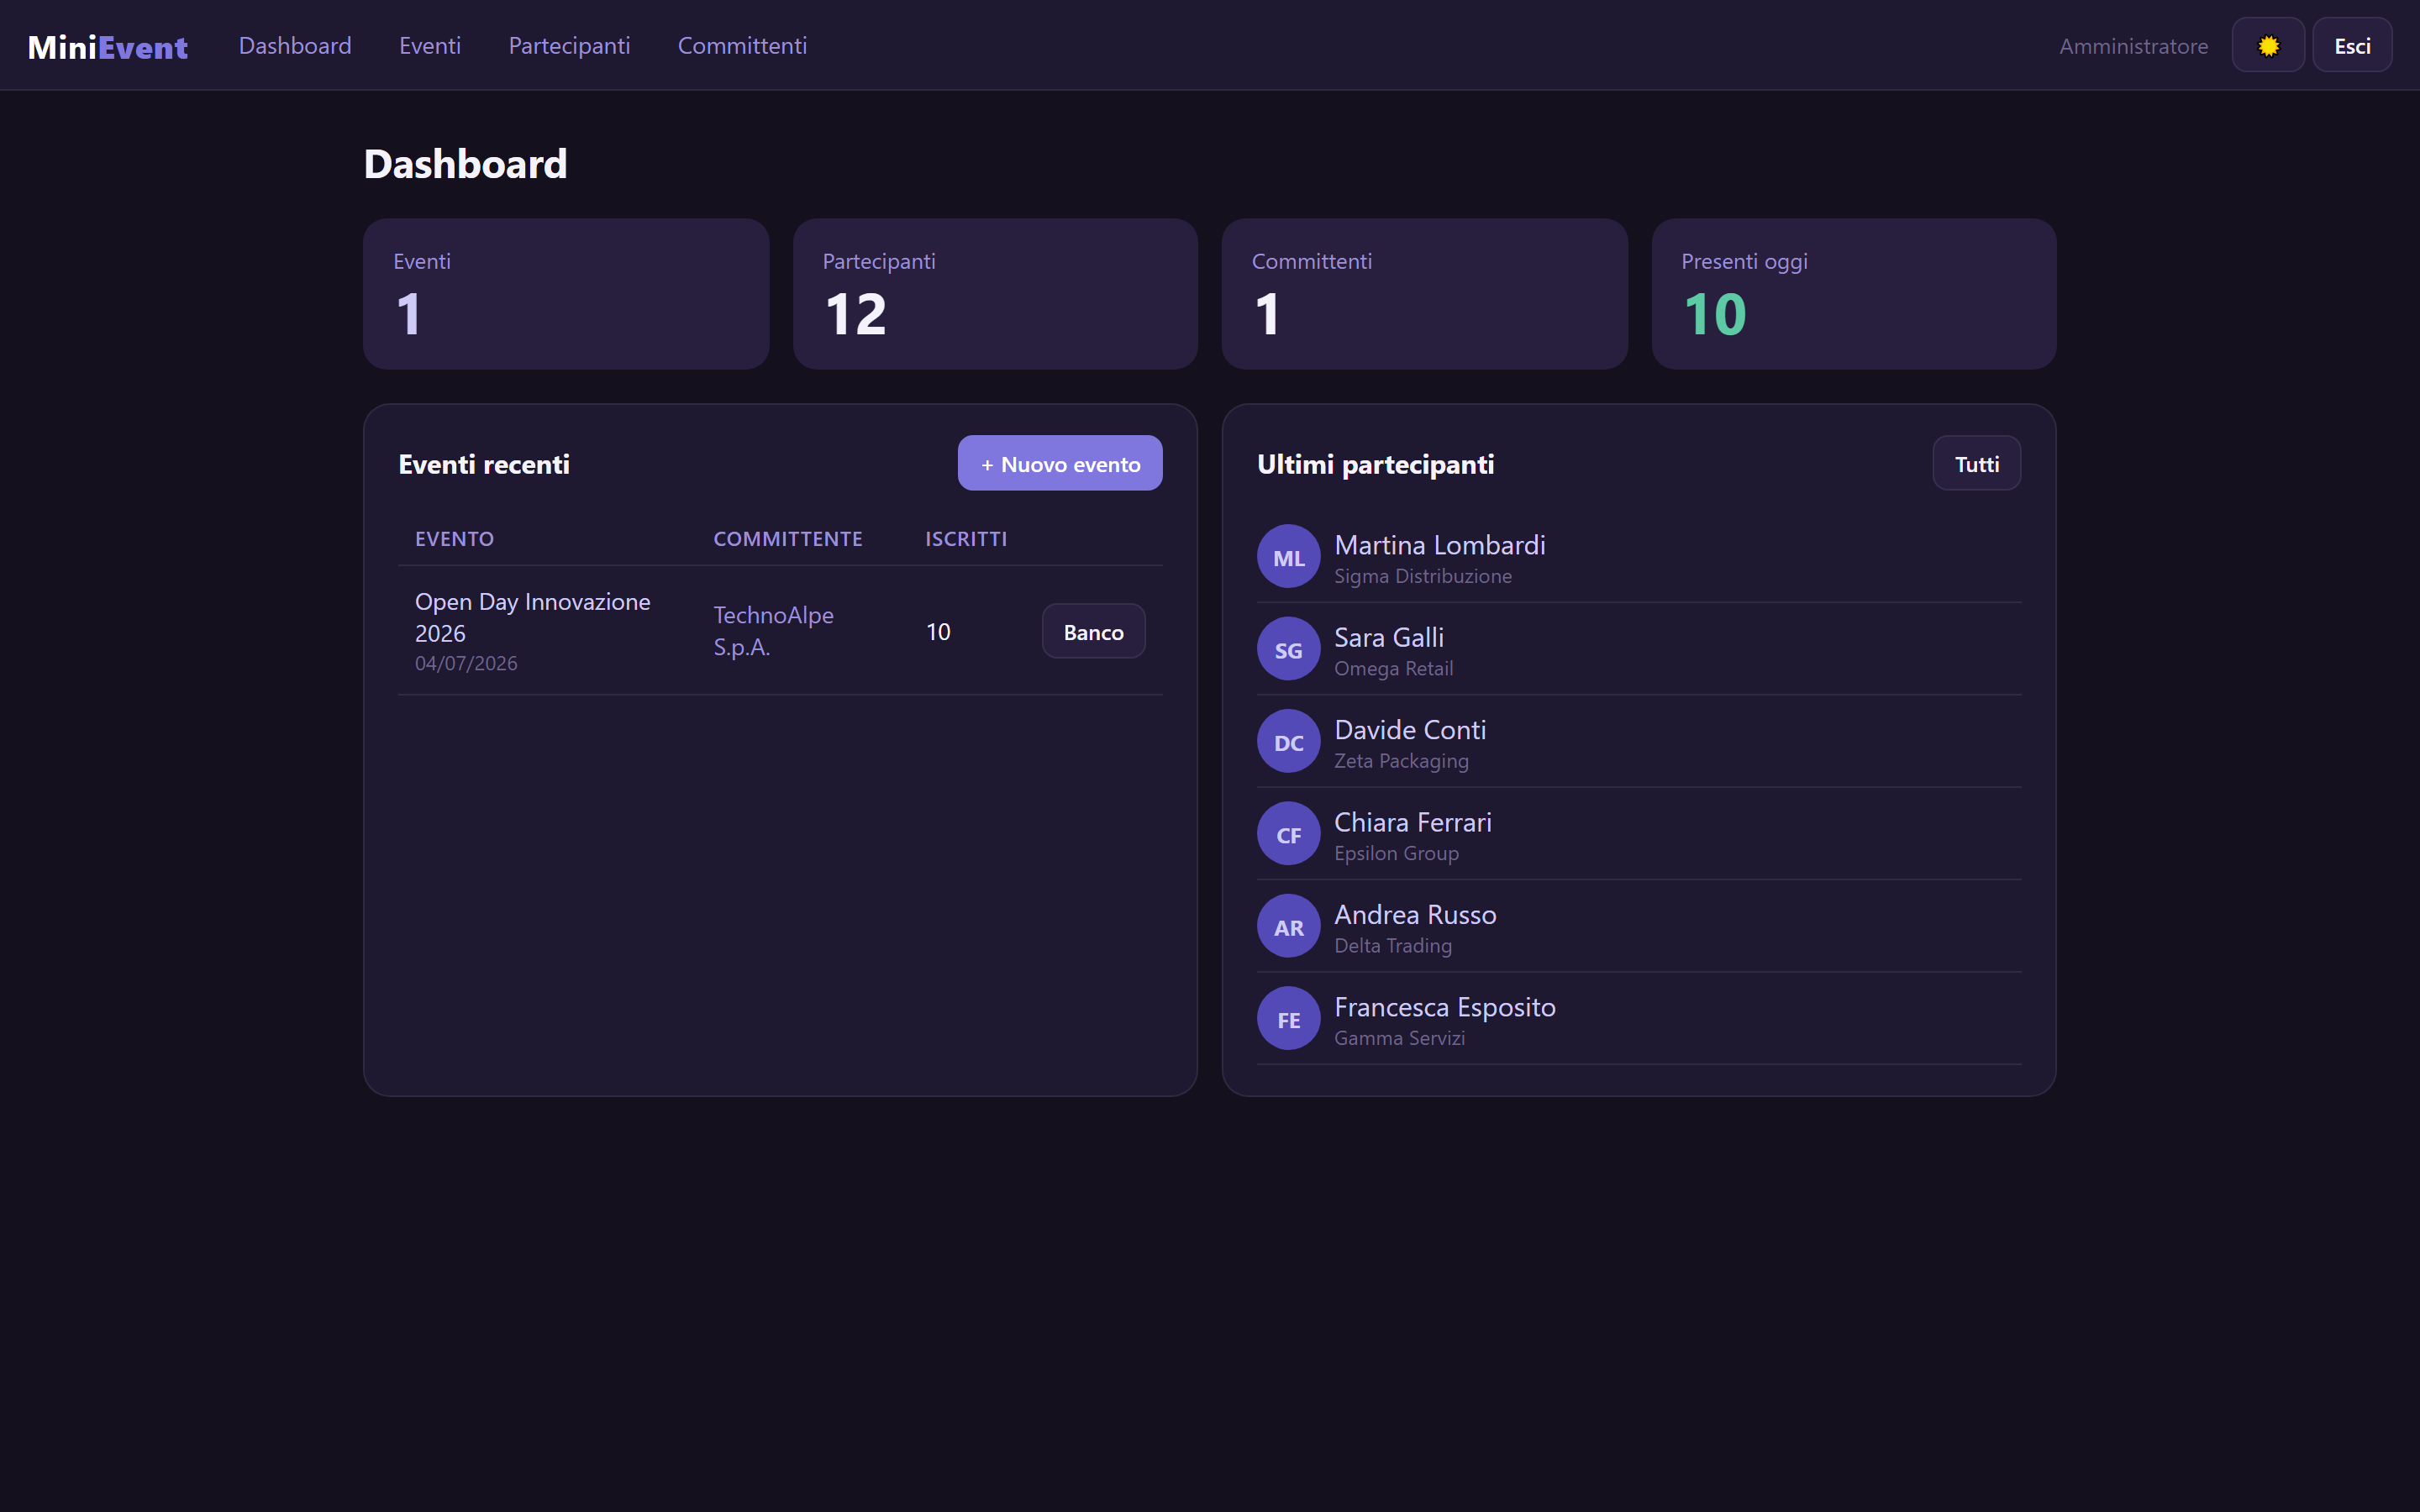
Task: Click the iscritti count 10 in table
Action: click(x=938, y=632)
